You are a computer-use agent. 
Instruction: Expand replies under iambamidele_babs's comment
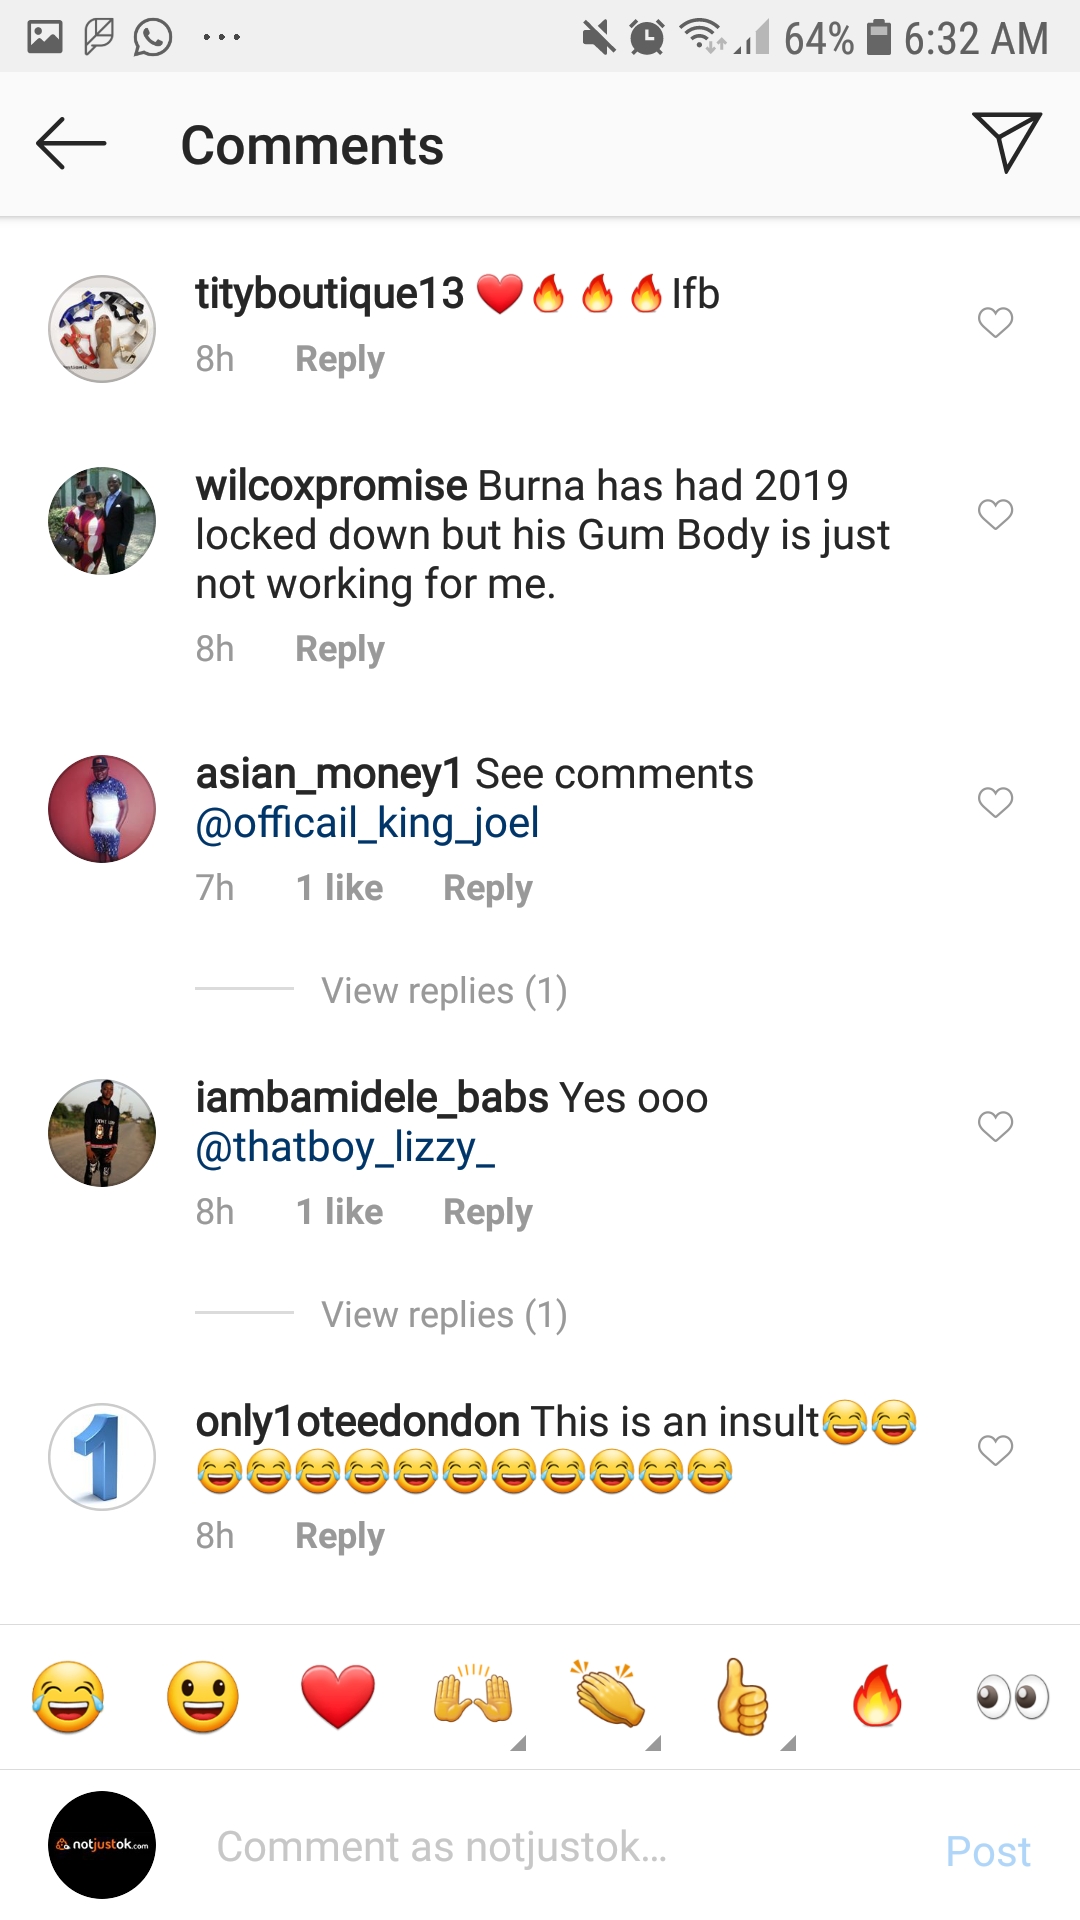443,1315
